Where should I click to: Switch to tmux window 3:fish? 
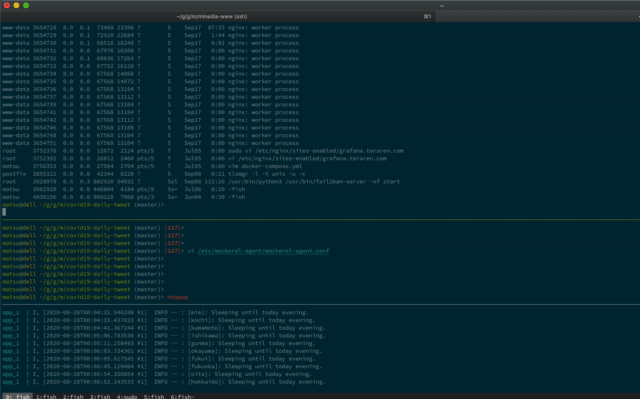[x=100, y=397]
